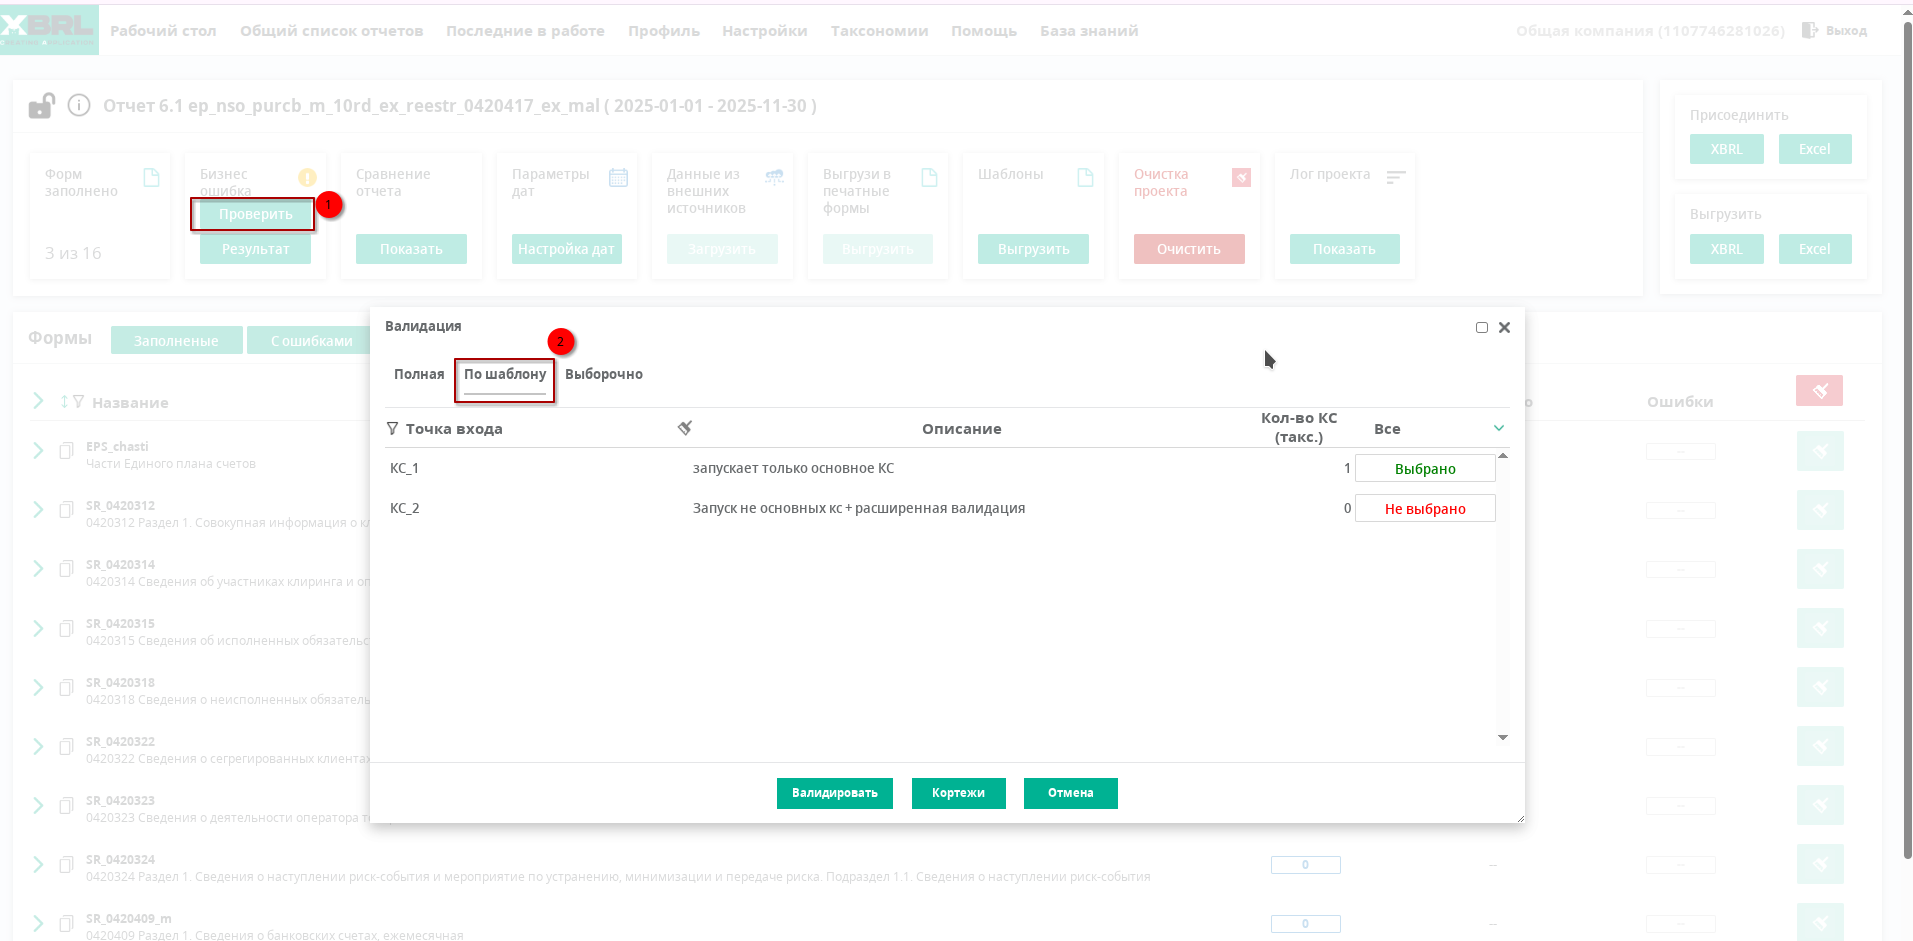
Task: Maximize the Валидация dialog via square icon
Action: [x=1482, y=328]
